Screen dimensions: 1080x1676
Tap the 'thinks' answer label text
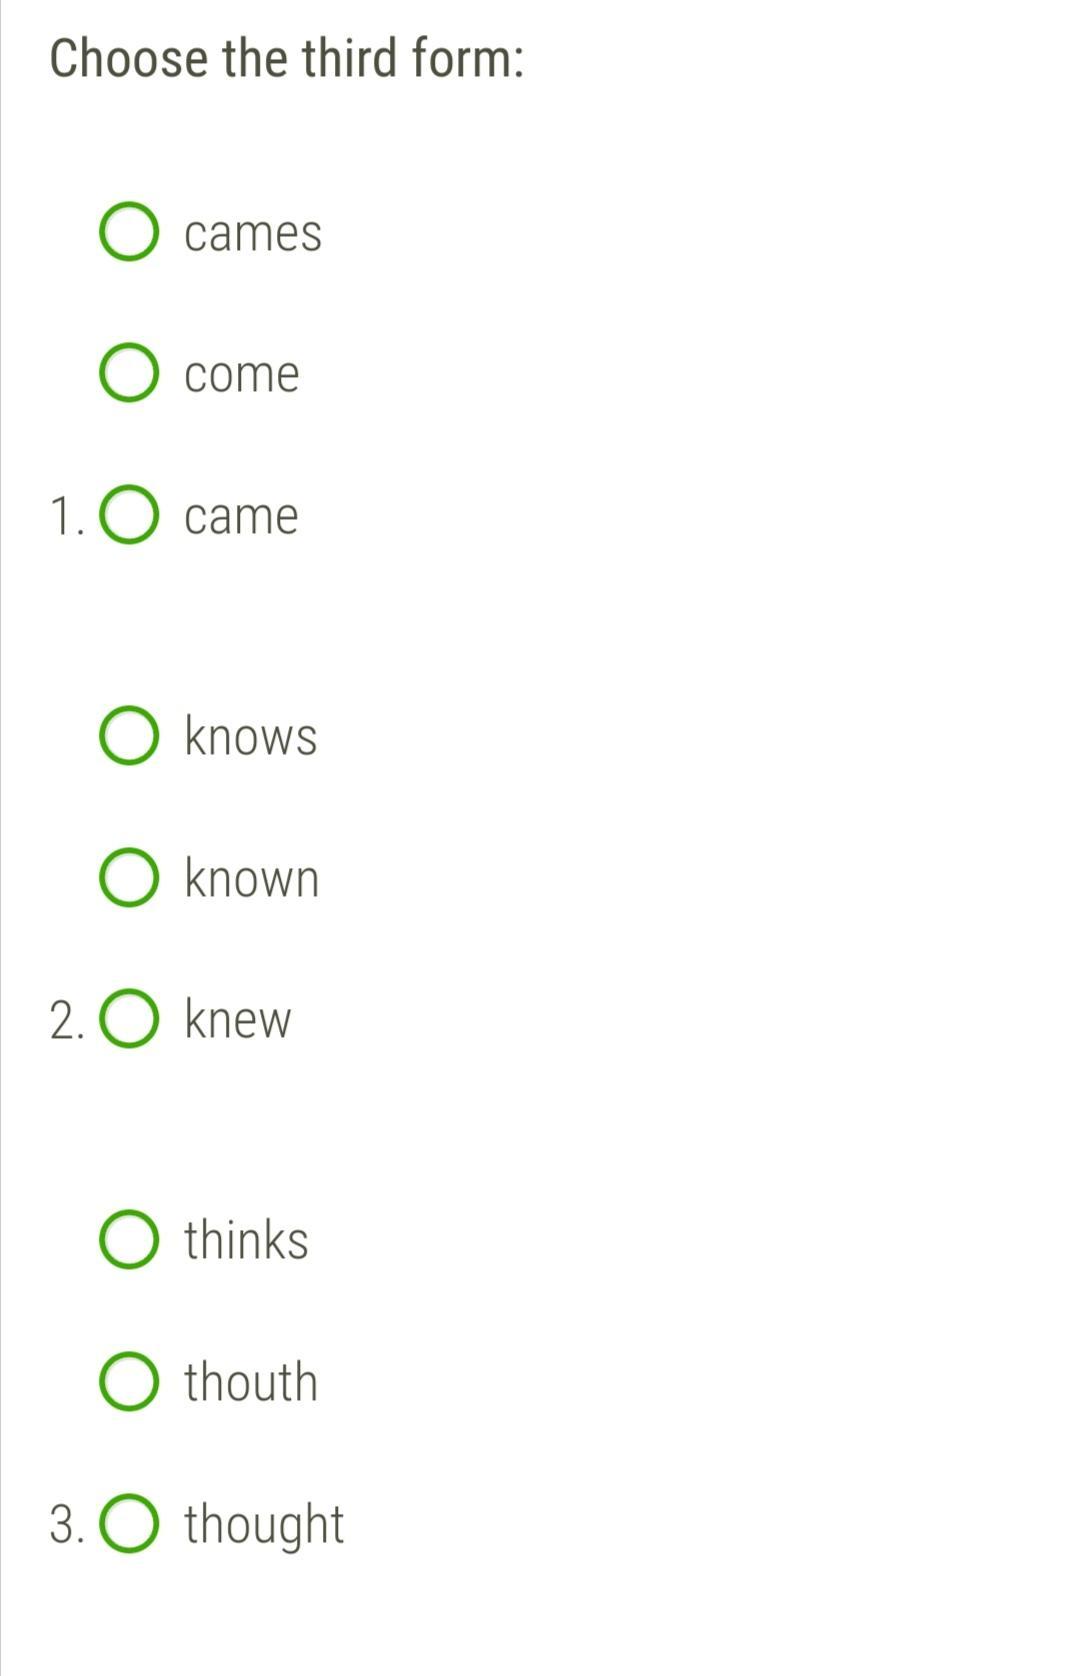(246, 1241)
